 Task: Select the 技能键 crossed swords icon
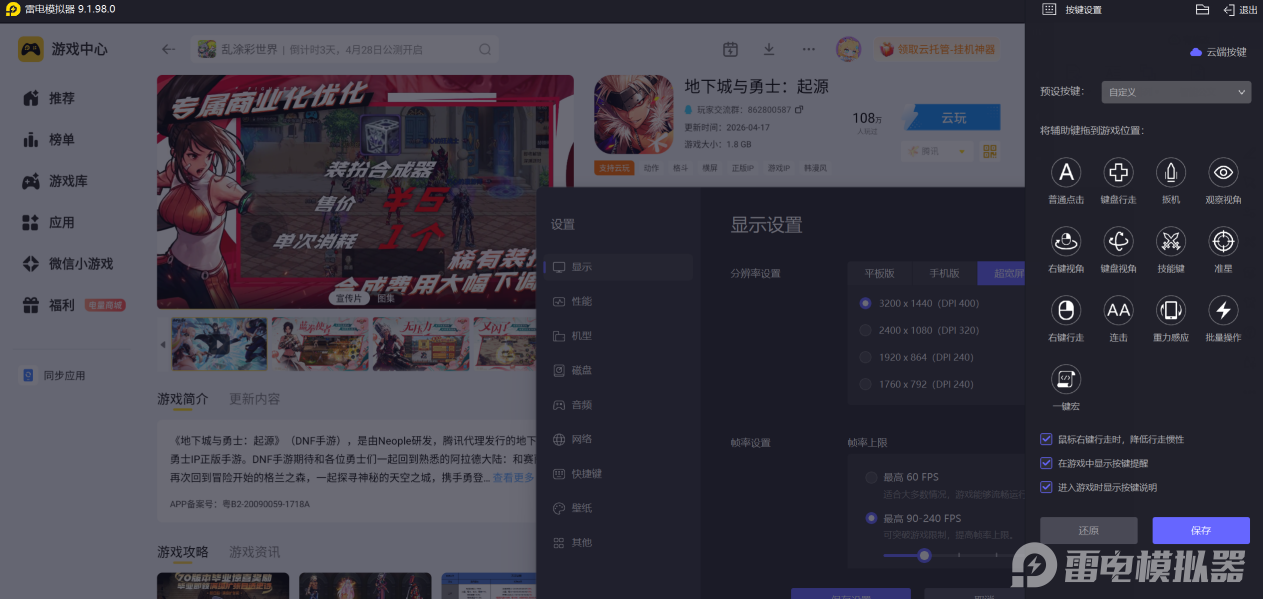click(1171, 241)
